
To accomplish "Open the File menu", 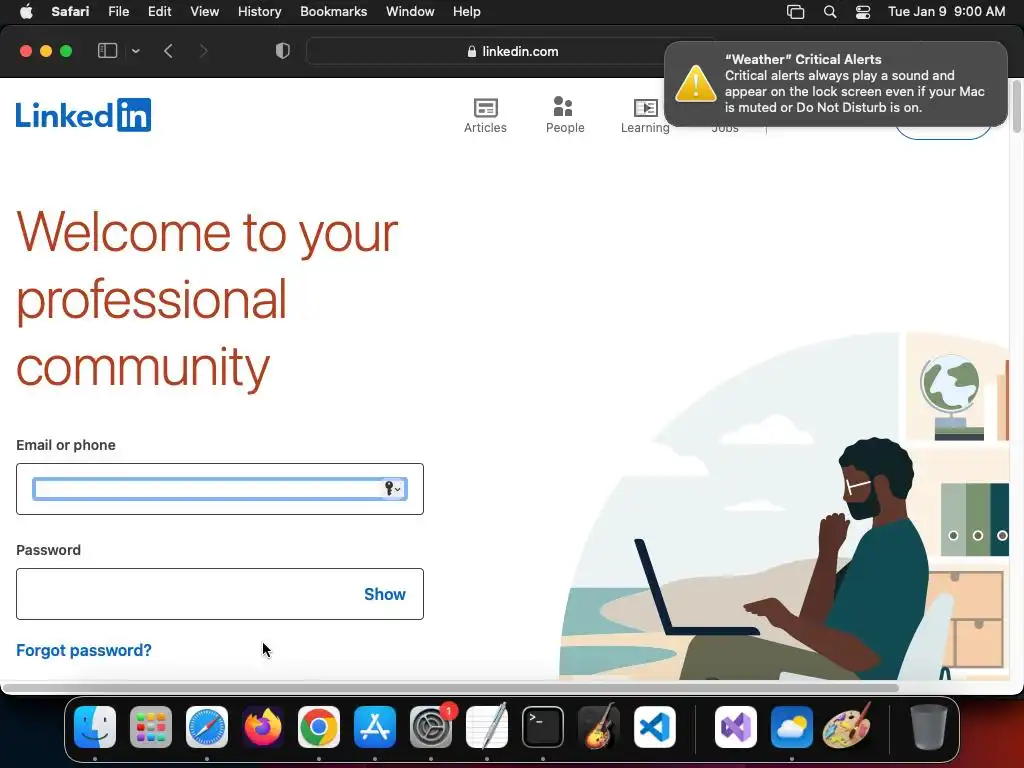I will click(x=118, y=12).
